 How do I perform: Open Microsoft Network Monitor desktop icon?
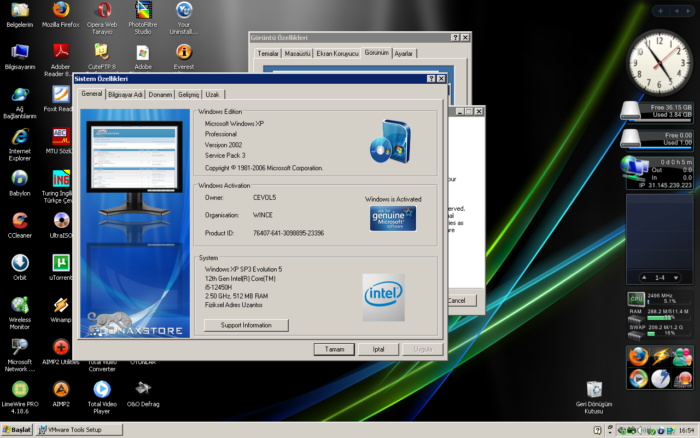(20, 355)
